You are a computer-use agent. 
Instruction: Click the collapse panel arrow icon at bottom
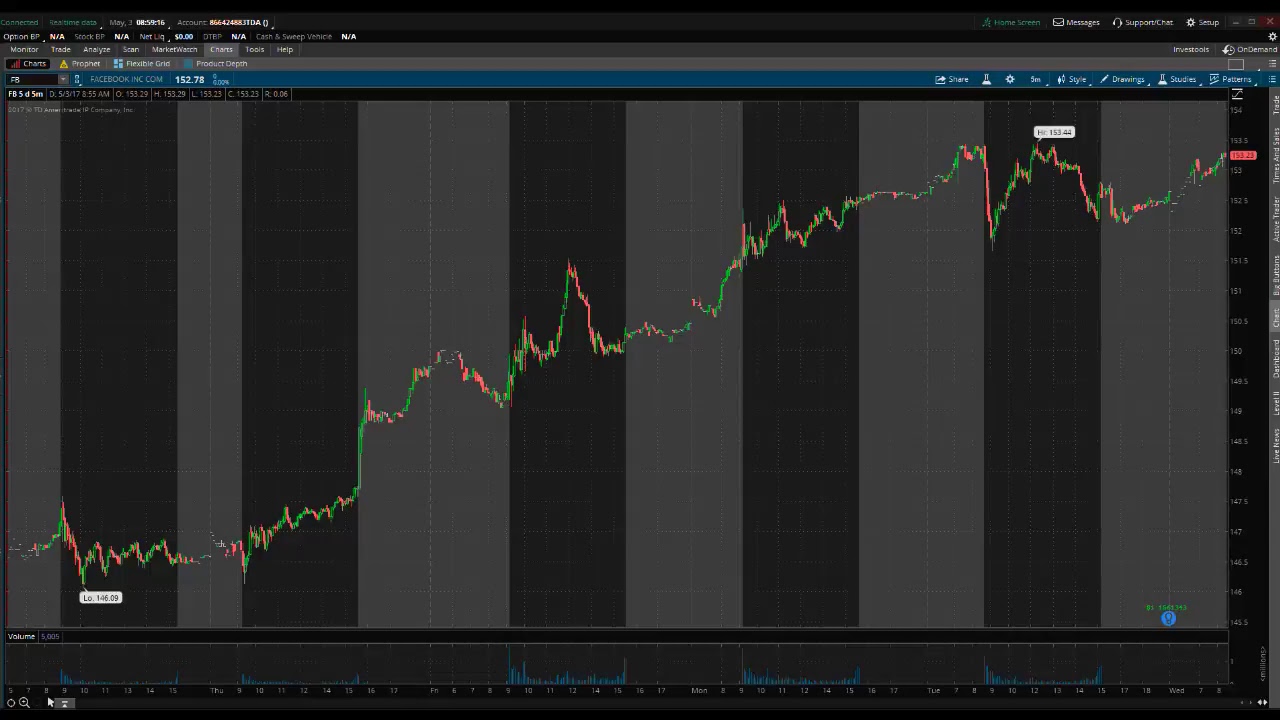[64, 703]
